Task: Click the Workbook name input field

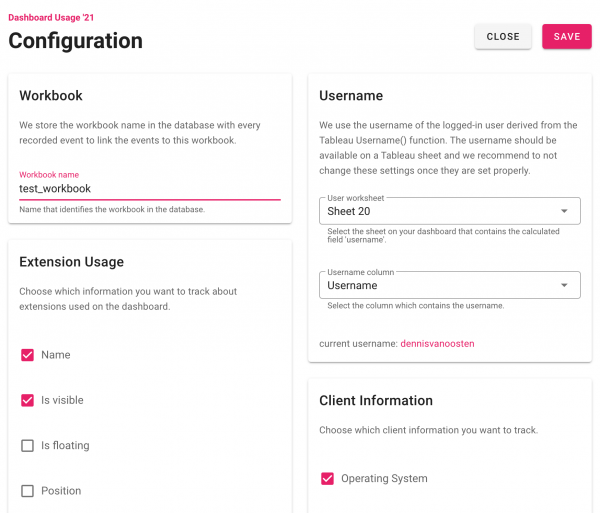Action: [x=150, y=189]
